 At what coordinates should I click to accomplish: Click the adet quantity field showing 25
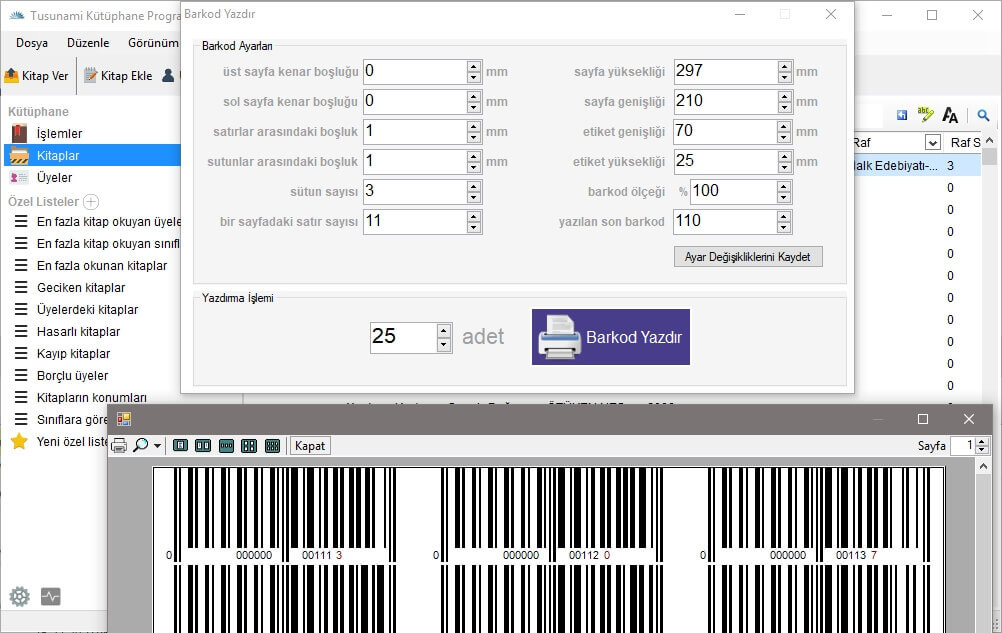click(404, 337)
